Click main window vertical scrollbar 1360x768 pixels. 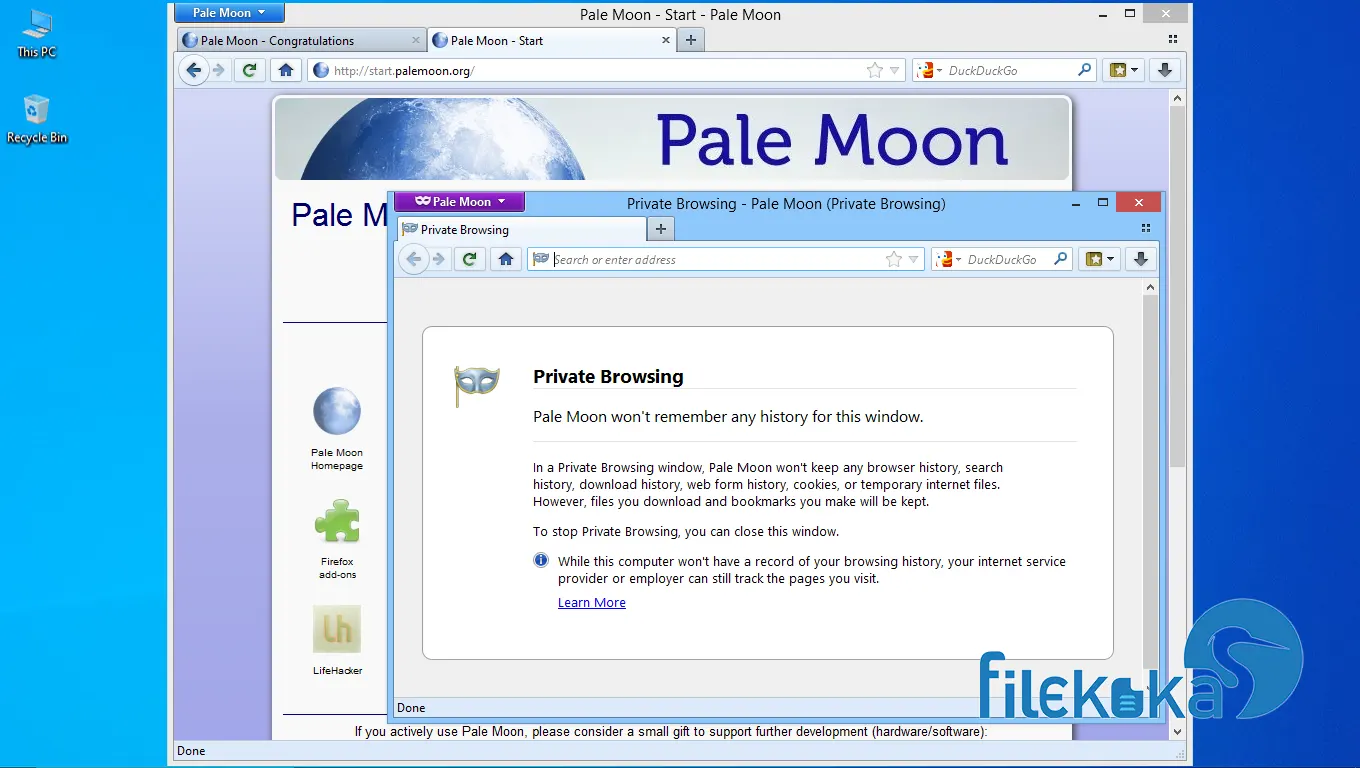tap(1177, 286)
